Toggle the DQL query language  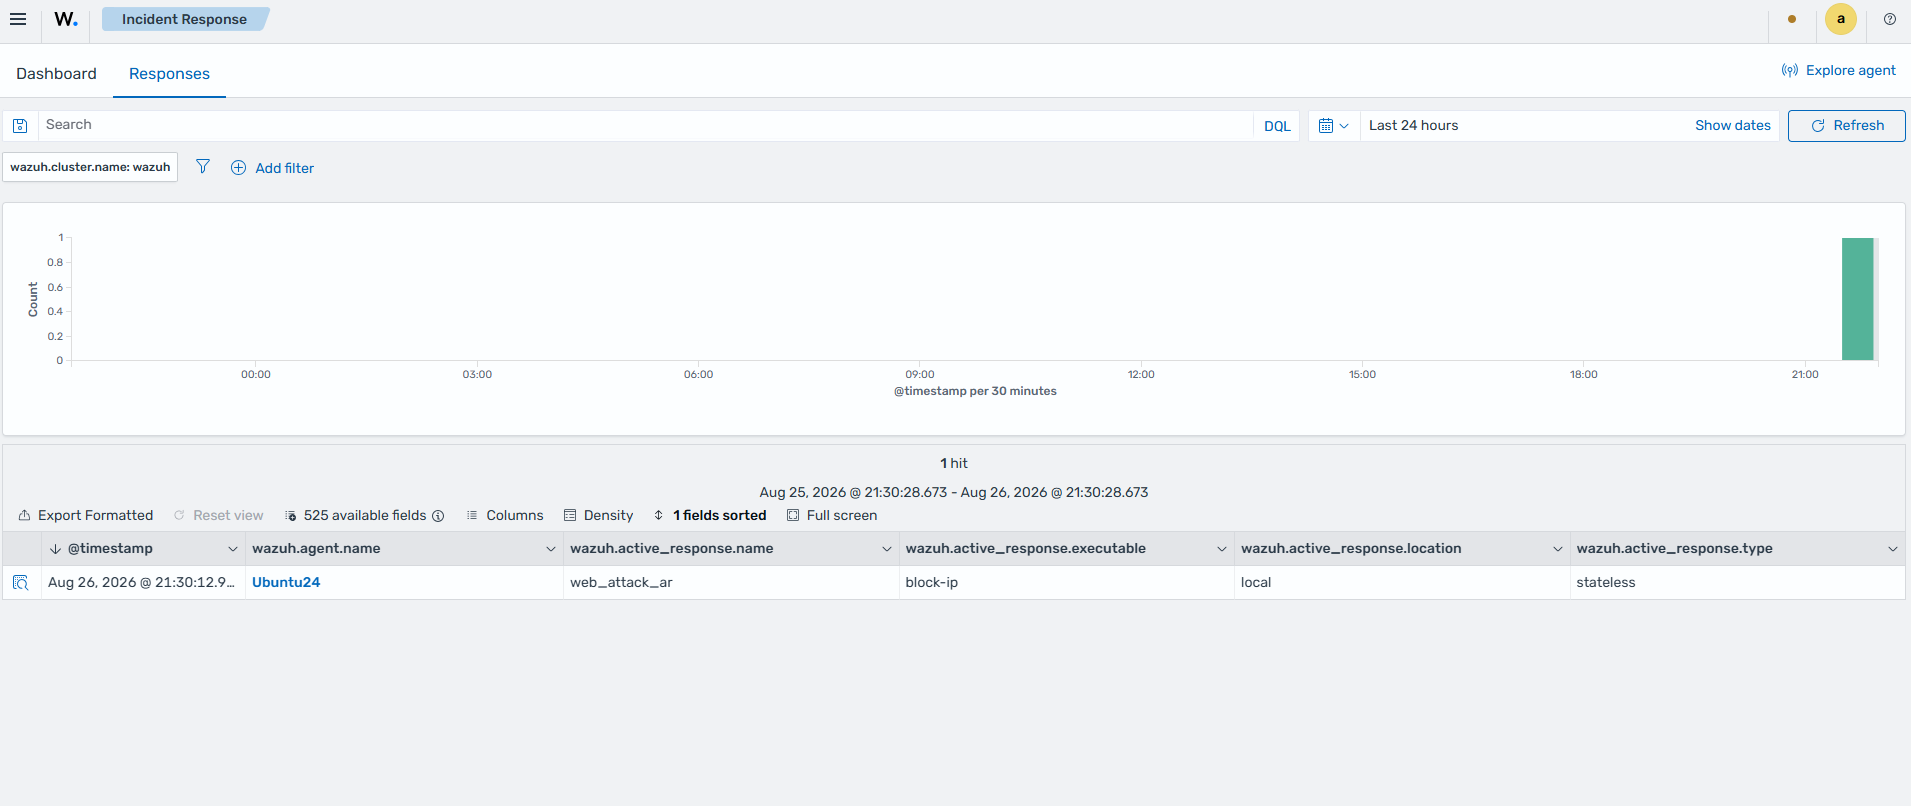click(x=1277, y=126)
